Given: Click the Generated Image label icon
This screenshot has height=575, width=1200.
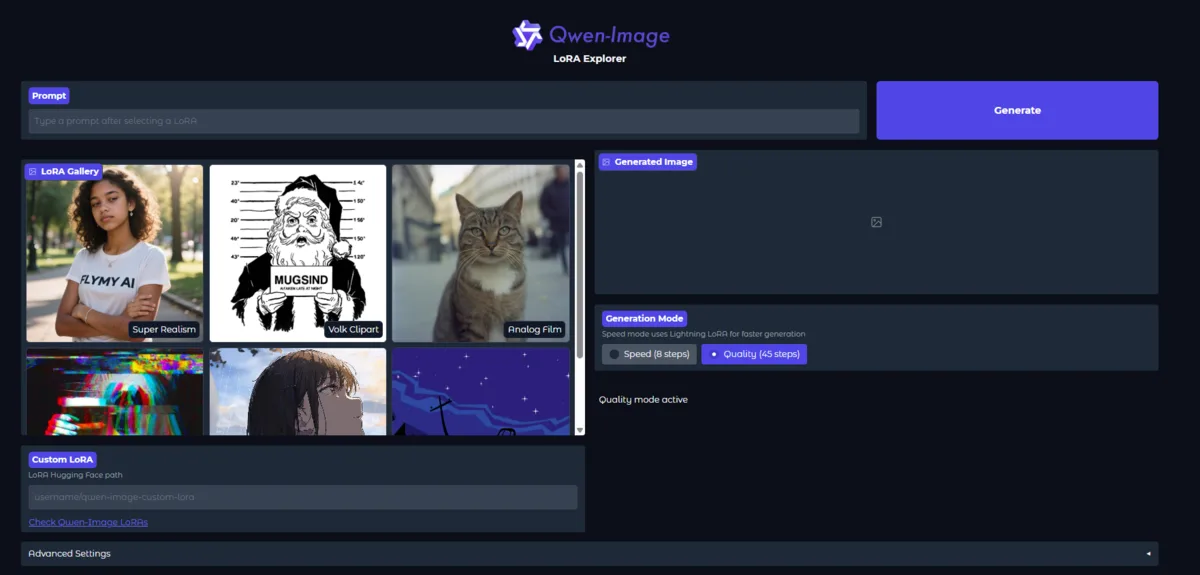Looking at the screenshot, I should [x=606, y=161].
